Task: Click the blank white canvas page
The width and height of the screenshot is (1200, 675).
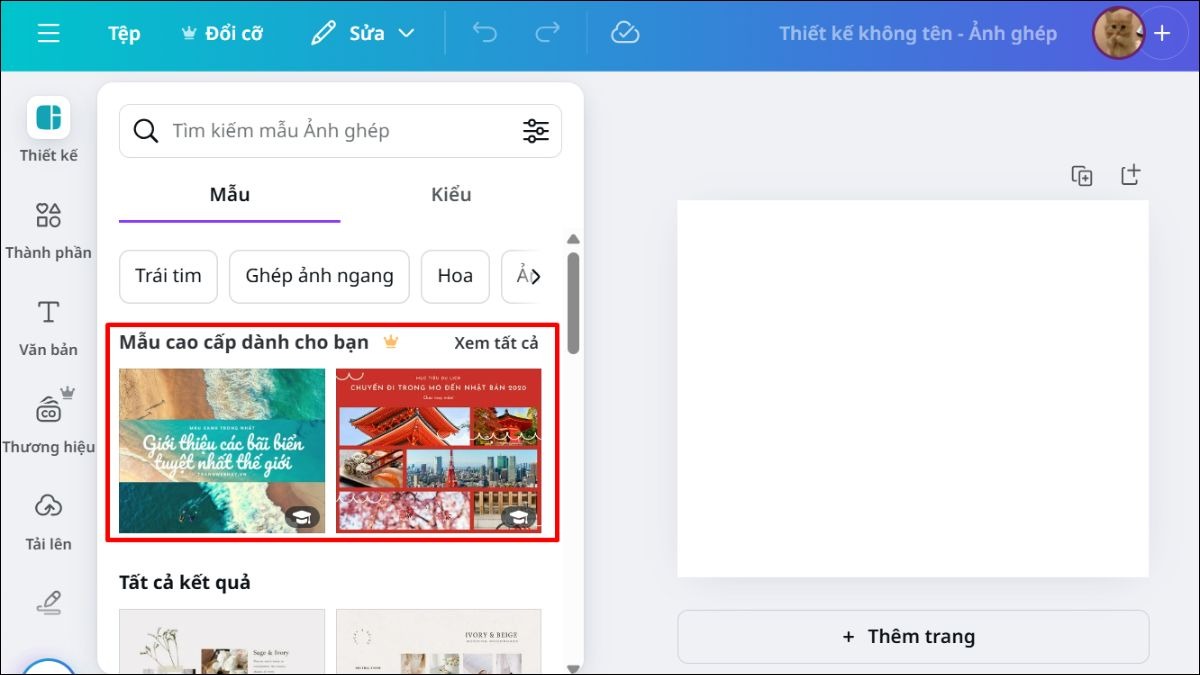Action: point(913,388)
